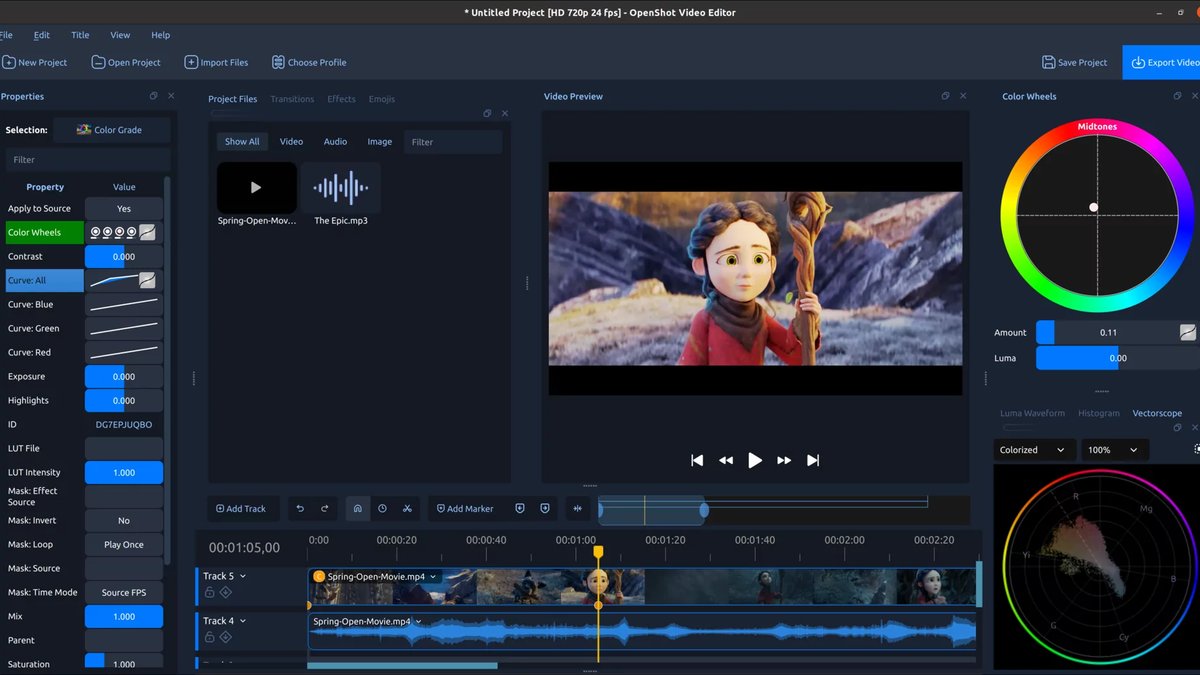Toggle the timeline timing clock tool
The height and width of the screenshot is (675, 1200).
click(382, 508)
